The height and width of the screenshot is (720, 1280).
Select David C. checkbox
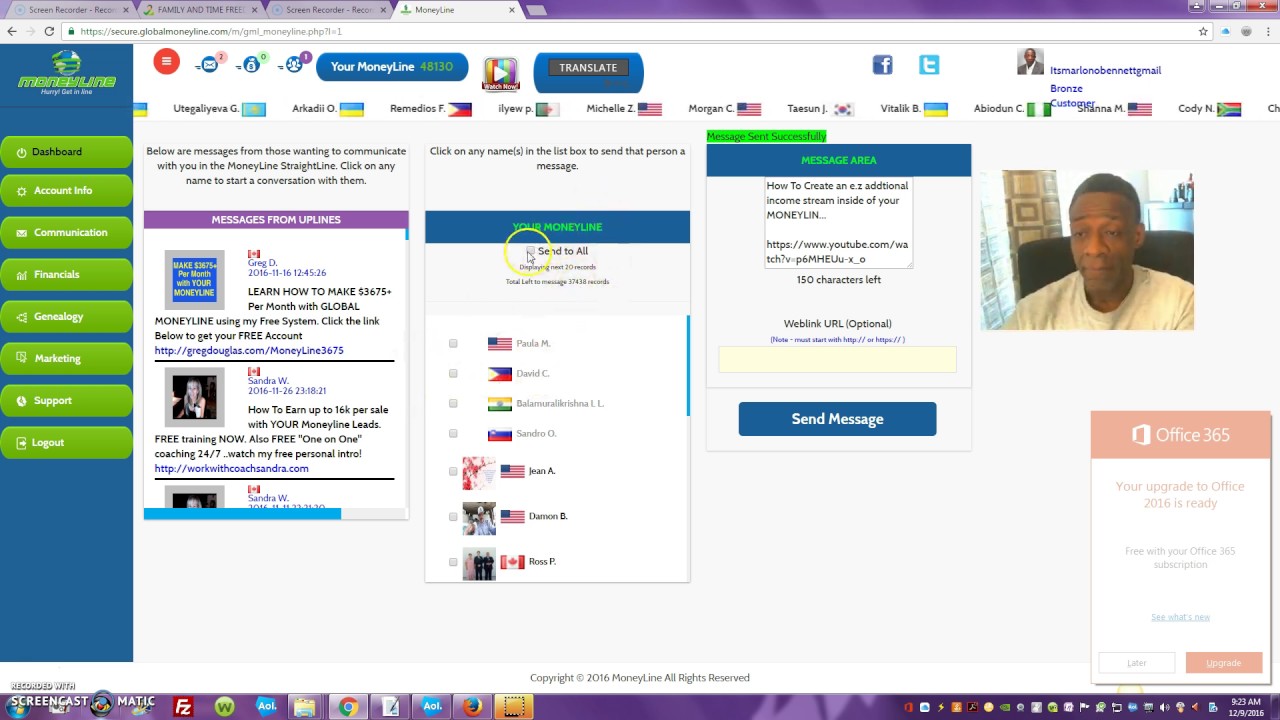tap(453, 373)
